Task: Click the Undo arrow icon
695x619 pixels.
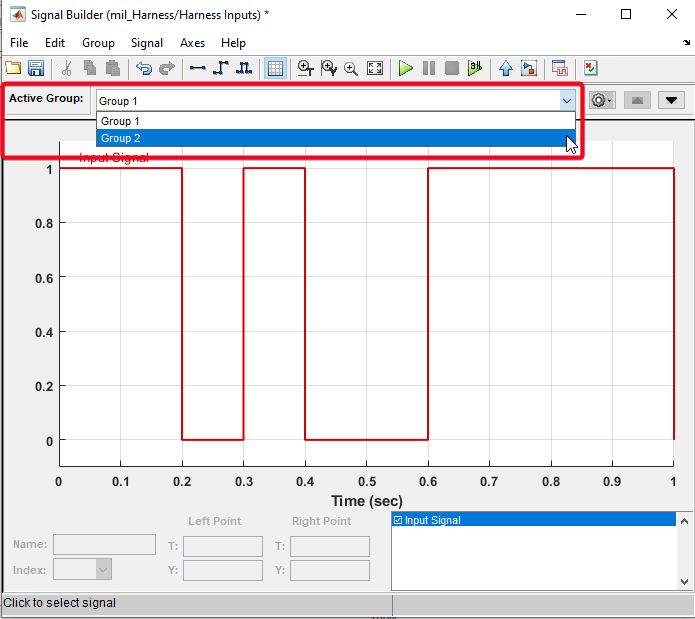Action: pos(144,69)
